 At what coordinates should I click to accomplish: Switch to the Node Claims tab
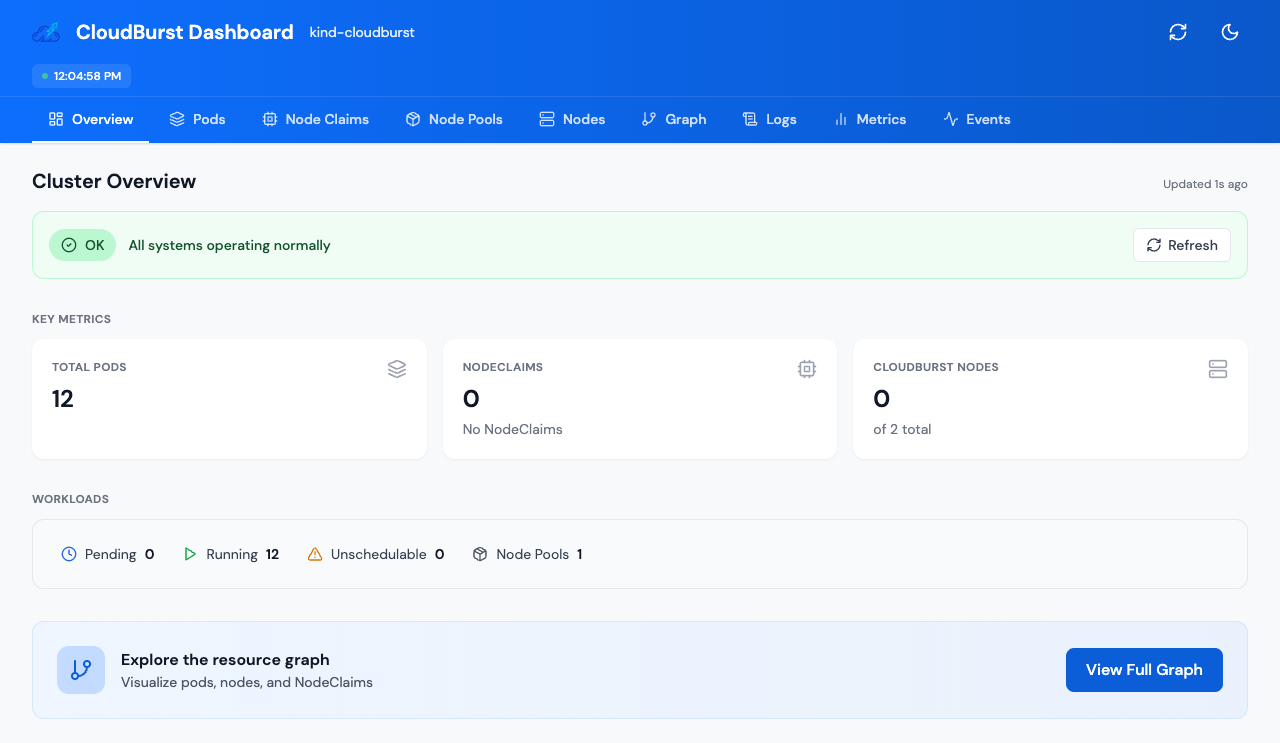point(315,119)
